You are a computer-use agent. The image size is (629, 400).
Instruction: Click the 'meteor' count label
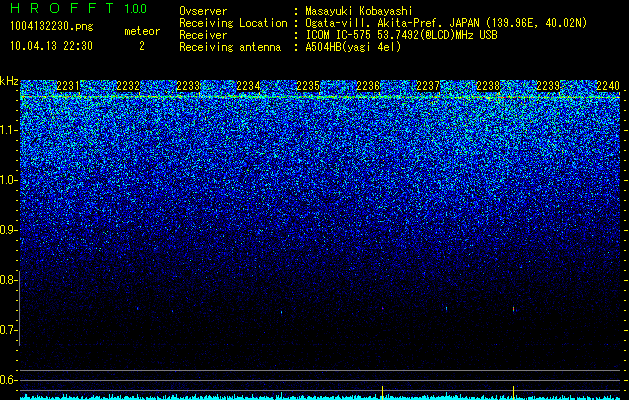point(142,31)
